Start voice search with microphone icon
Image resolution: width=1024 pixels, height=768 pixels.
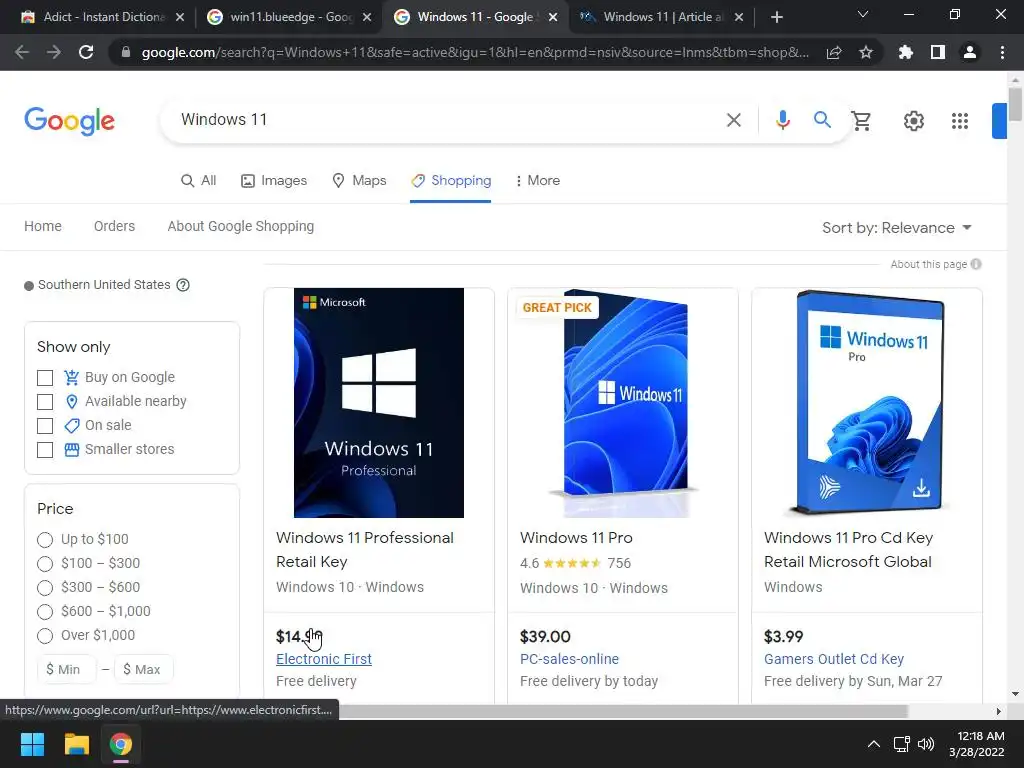click(782, 120)
